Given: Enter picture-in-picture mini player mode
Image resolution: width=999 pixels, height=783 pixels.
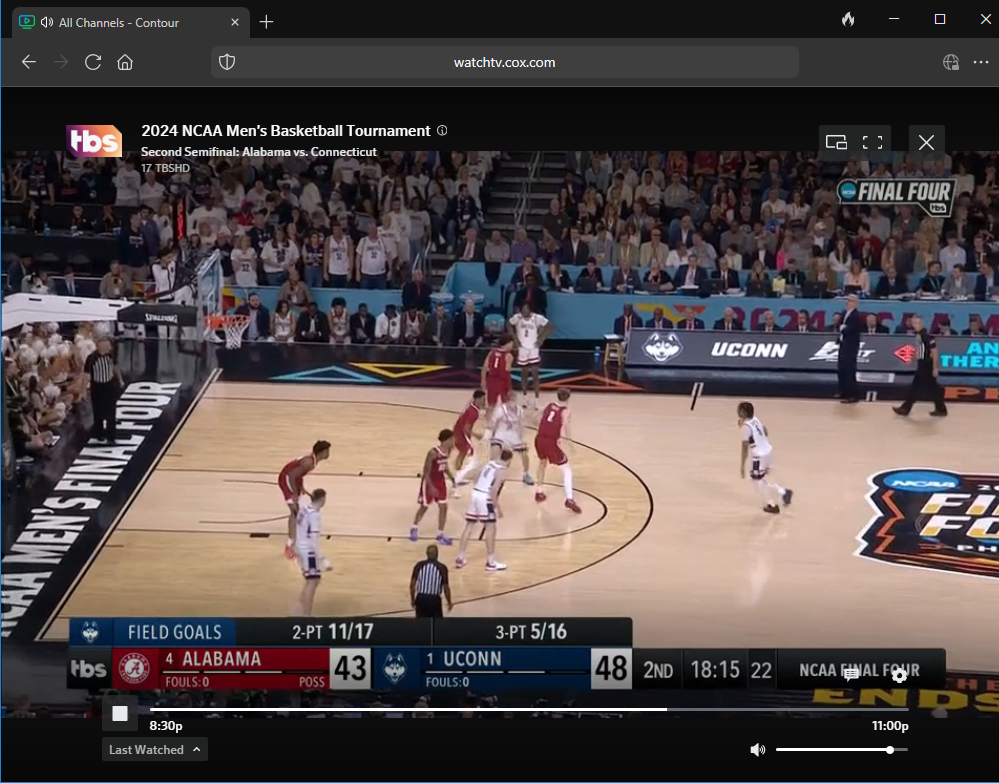Looking at the screenshot, I should (836, 142).
